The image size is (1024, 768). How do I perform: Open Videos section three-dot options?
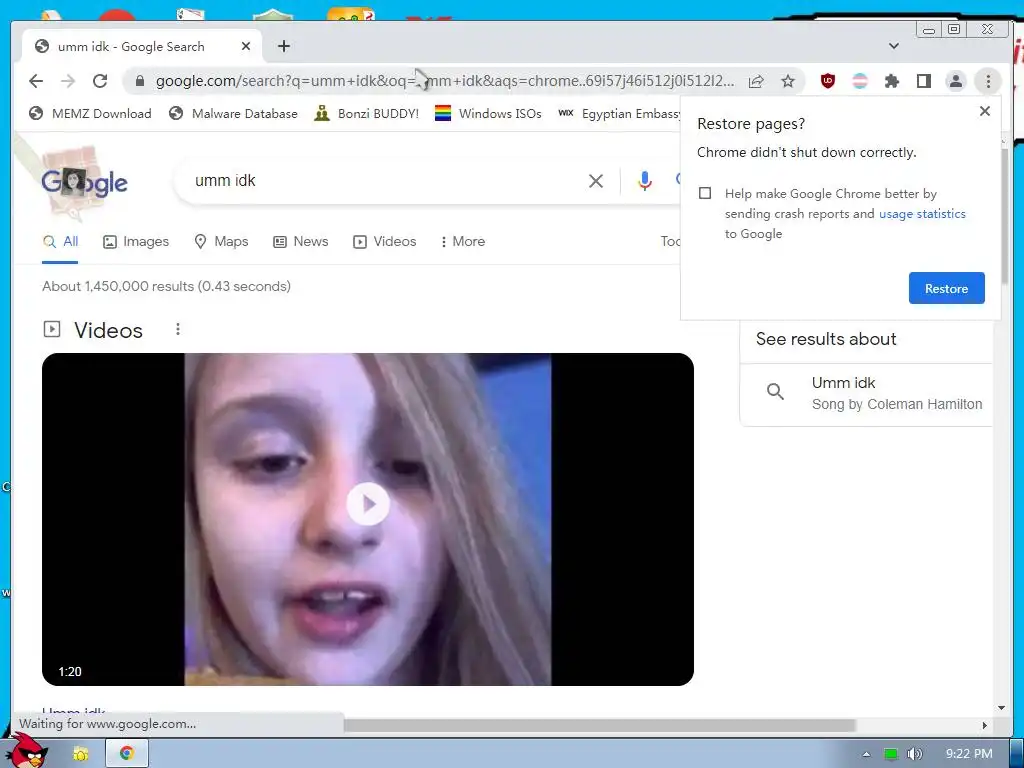click(178, 329)
